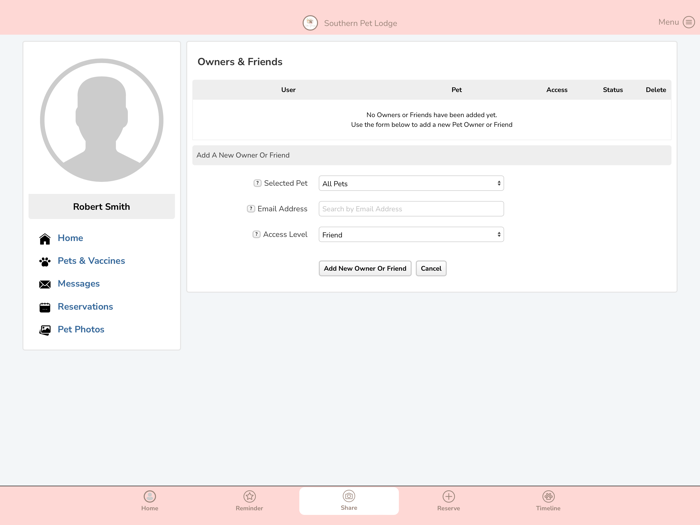Click Add New Owner Or Friend button
Viewport: 700px width, 525px height.
click(365, 268)
